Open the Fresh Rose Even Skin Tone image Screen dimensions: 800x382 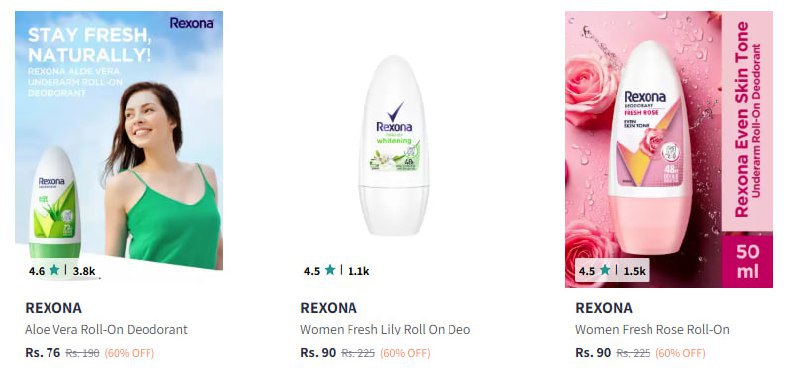668,149
